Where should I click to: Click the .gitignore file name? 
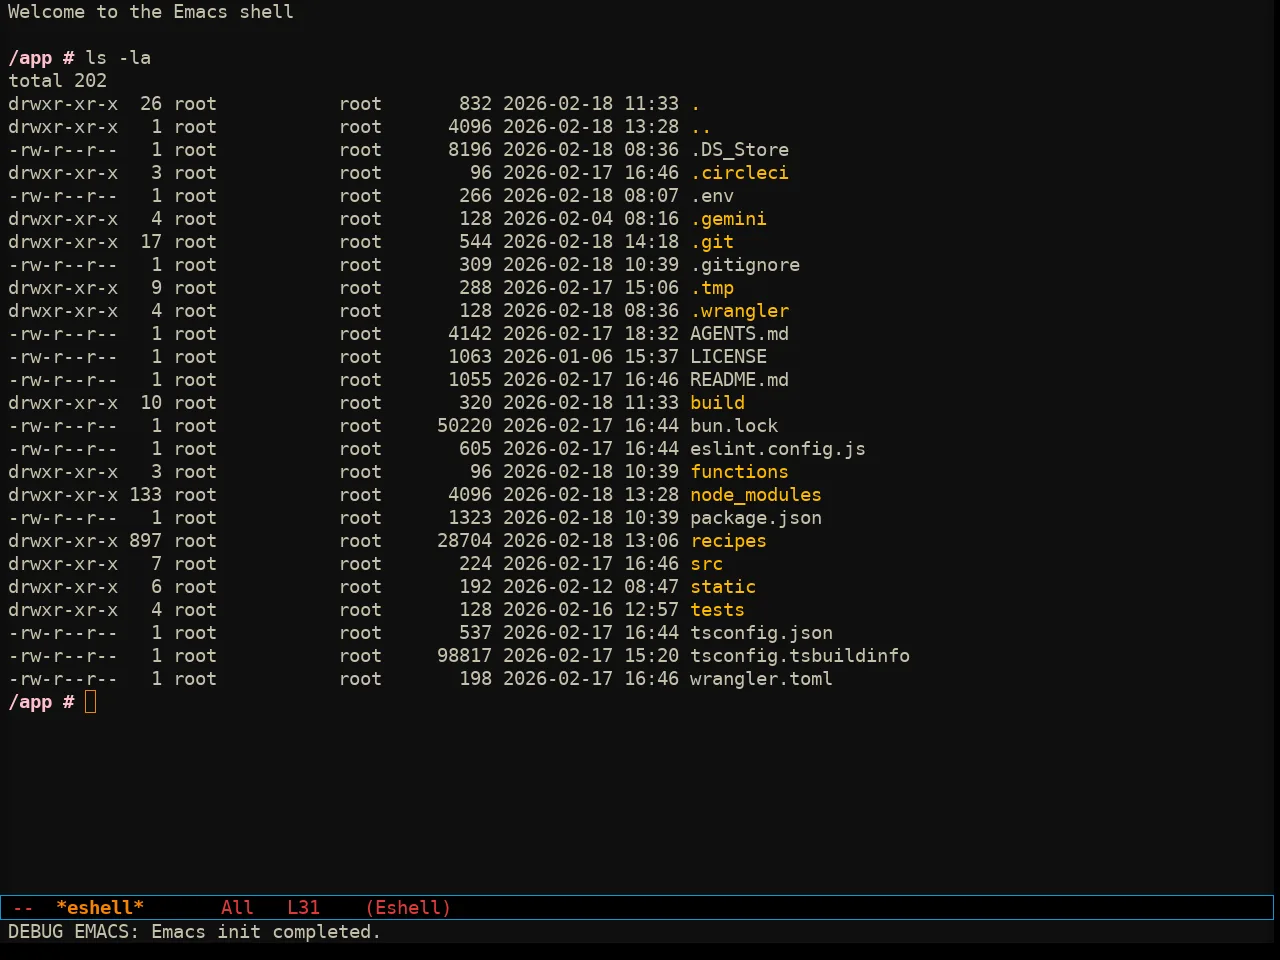point(746,265)
